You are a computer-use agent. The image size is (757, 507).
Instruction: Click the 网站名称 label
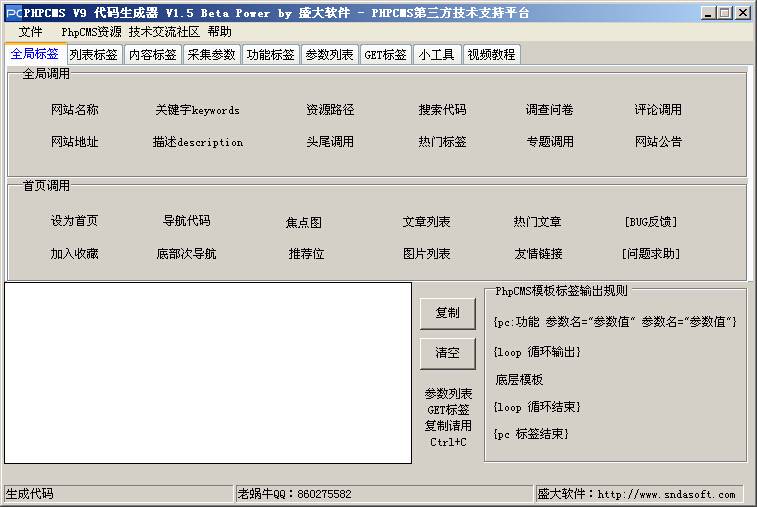(75, 110)
